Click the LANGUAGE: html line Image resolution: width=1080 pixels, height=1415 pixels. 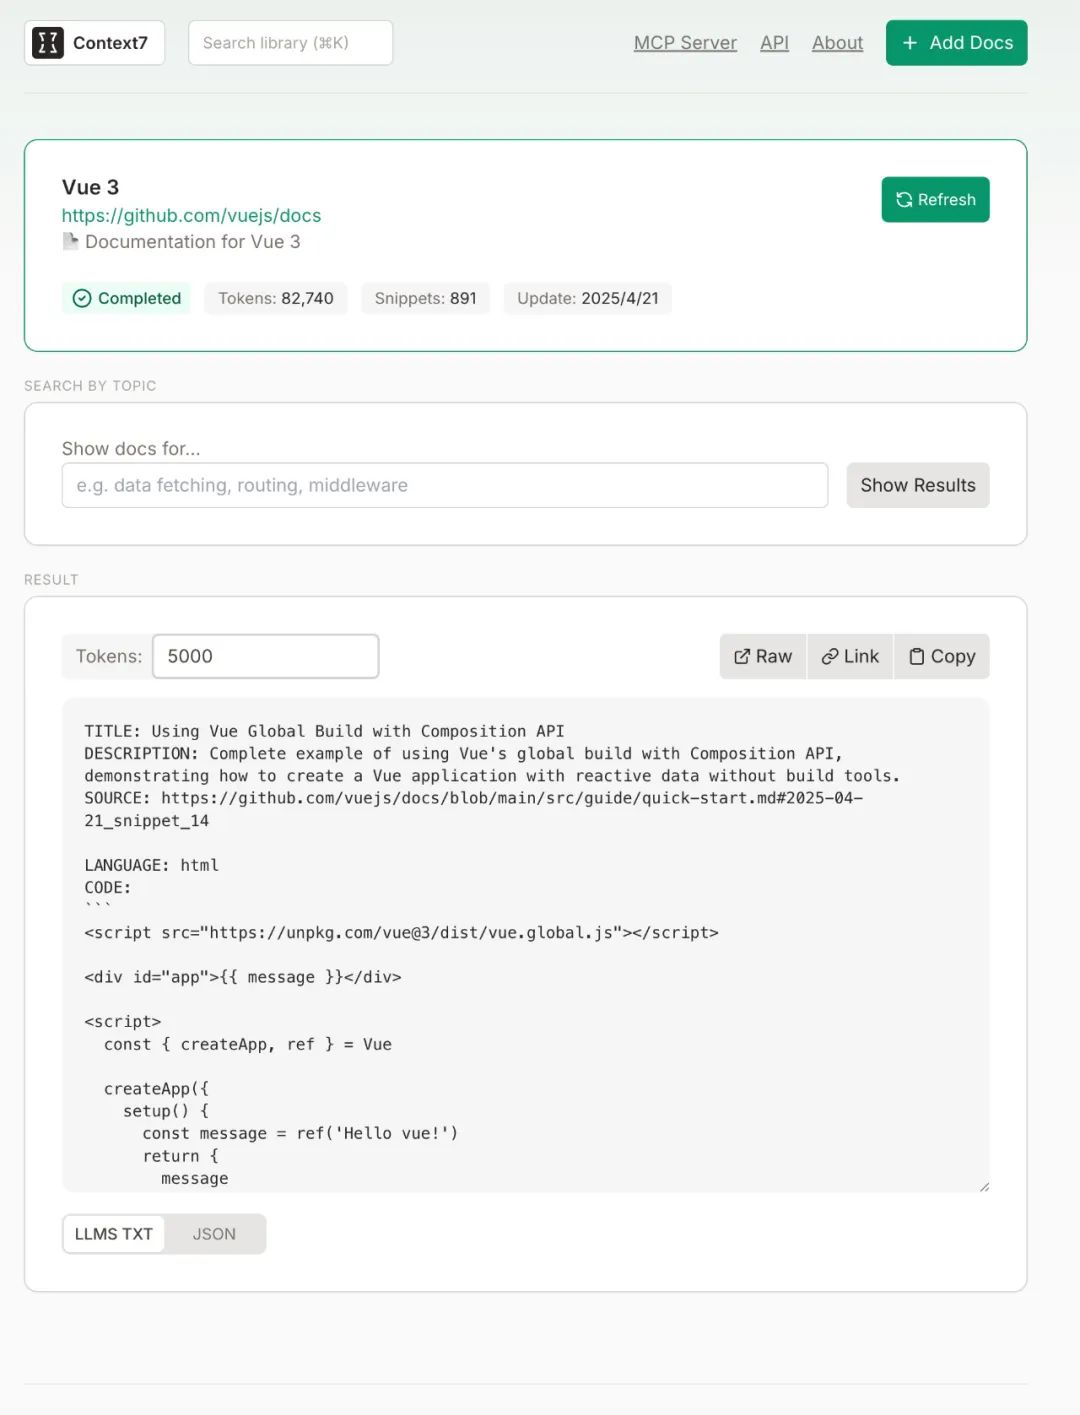tap(151, 865)
